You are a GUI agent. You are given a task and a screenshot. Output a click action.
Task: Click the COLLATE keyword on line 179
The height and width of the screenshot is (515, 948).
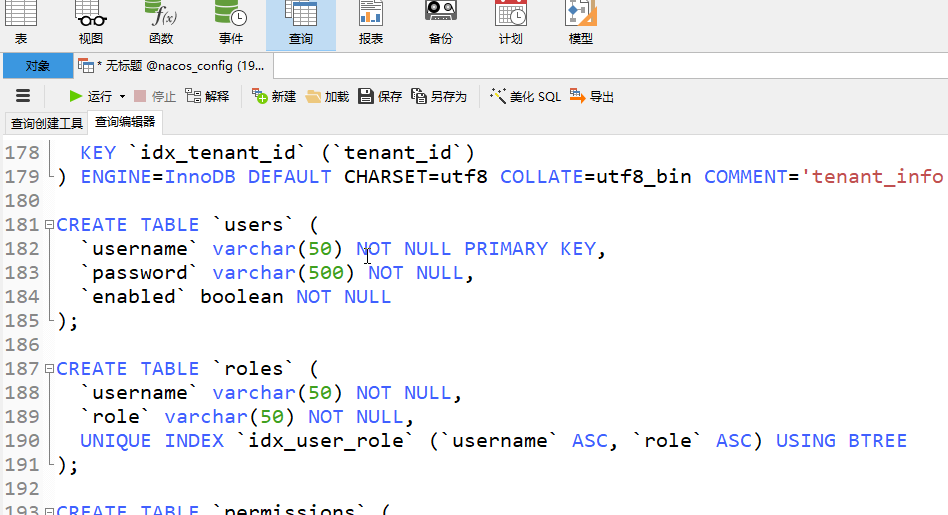(542, 177)
